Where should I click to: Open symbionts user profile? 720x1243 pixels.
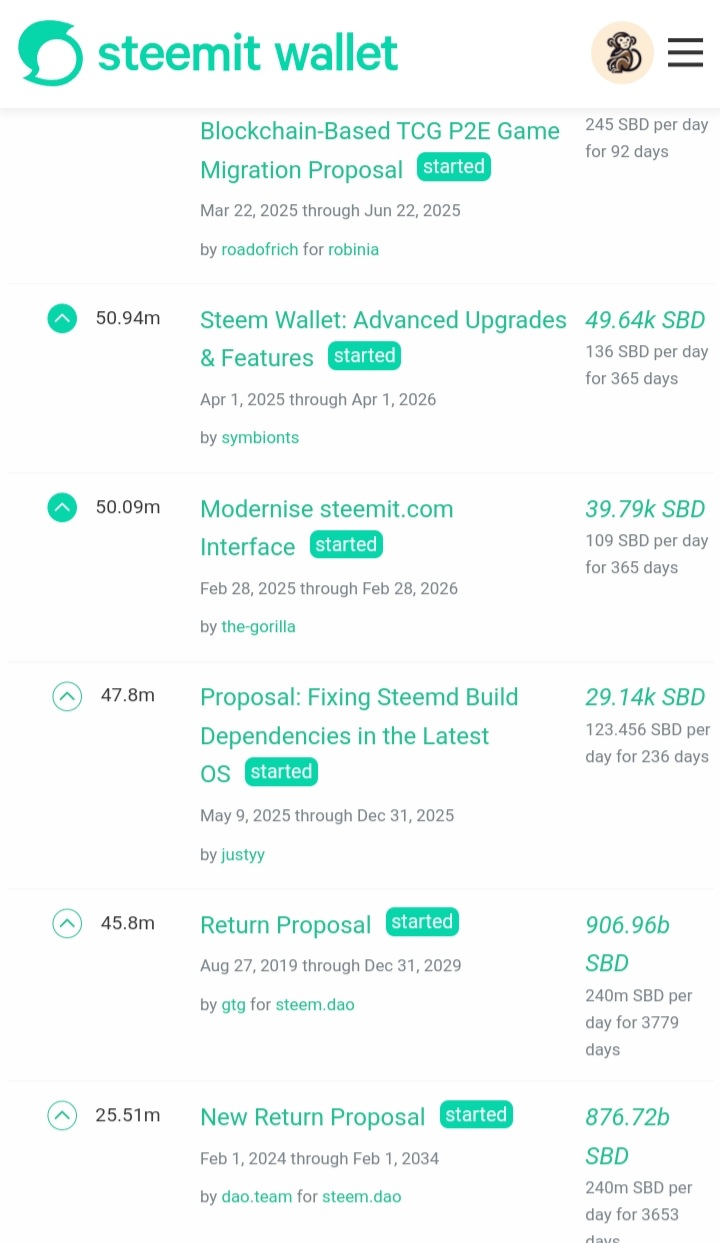pos(260,437)
